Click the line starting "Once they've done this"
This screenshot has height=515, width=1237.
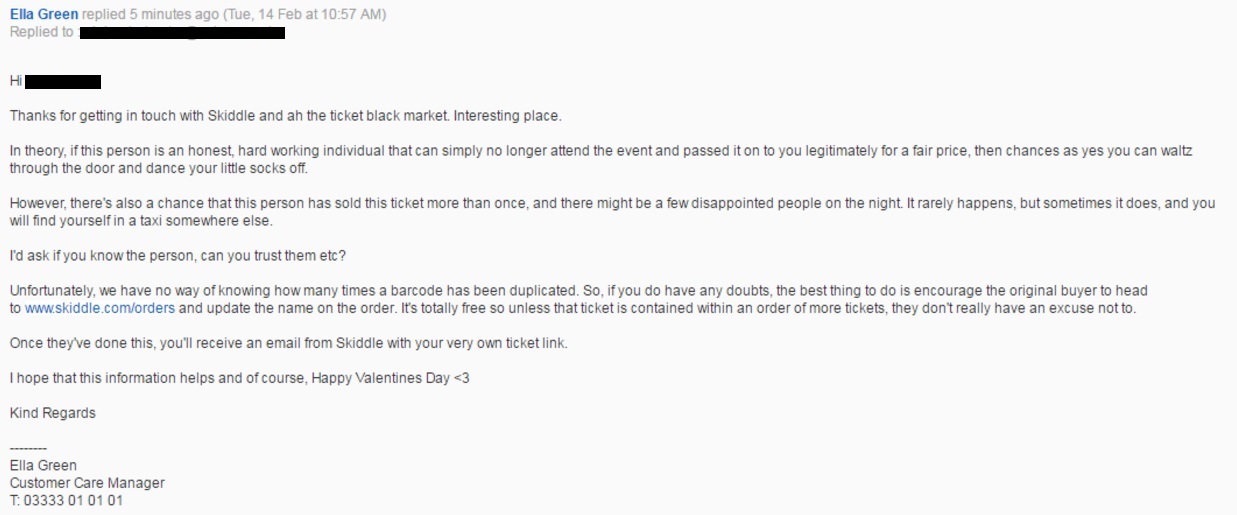[288, 343]
